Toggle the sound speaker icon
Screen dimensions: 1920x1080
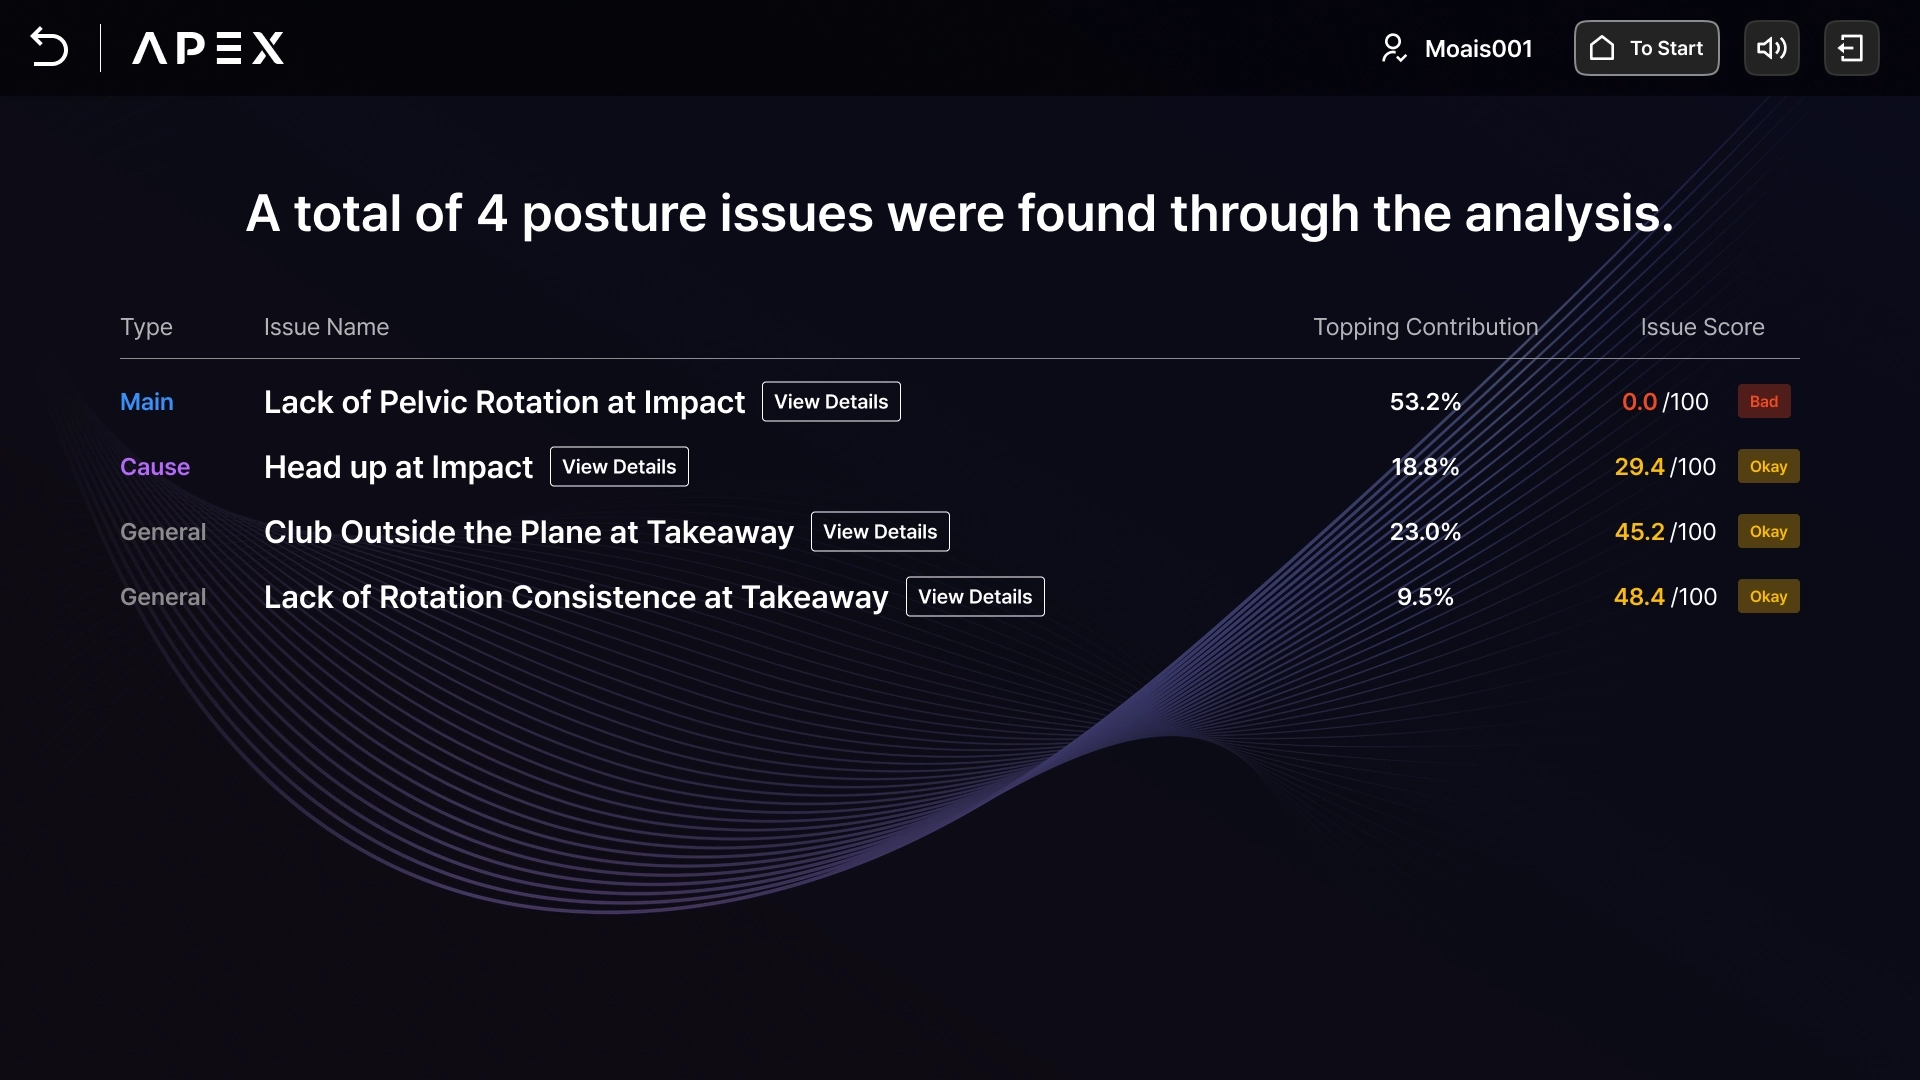(1771, 48)
